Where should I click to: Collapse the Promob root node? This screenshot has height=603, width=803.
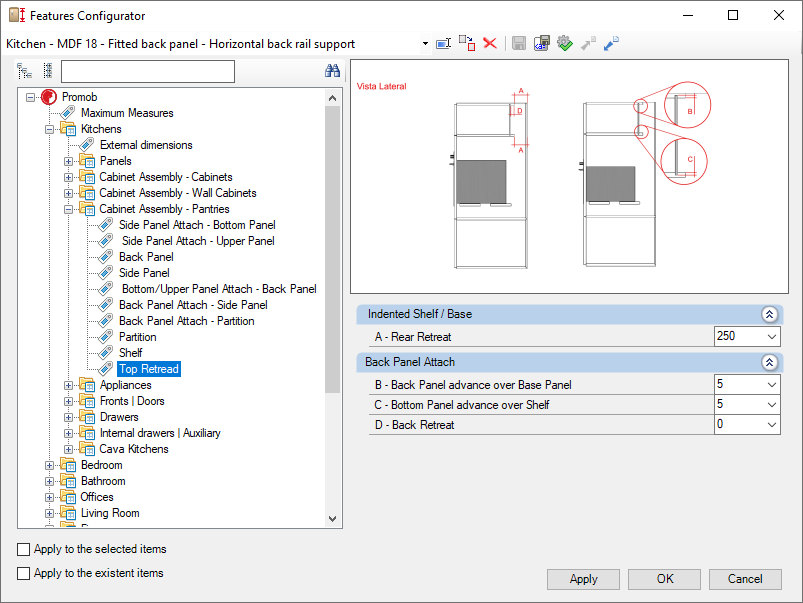tap(31, 97)
